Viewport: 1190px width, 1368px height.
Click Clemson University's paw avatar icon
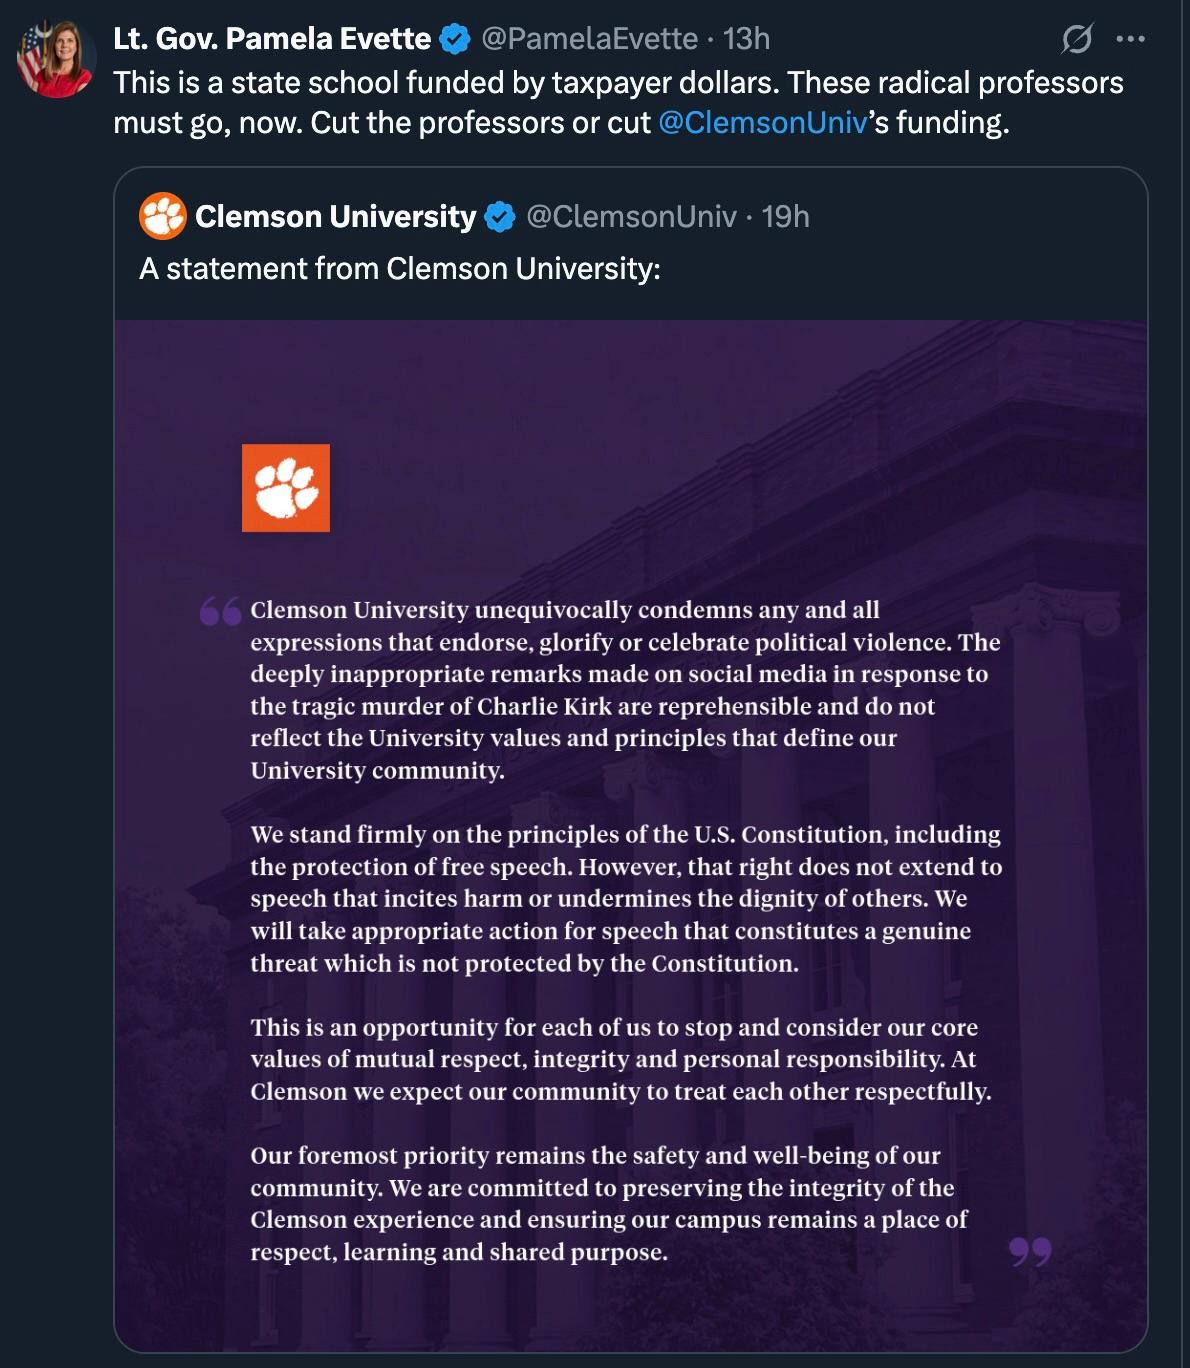(x=162, y=216)
